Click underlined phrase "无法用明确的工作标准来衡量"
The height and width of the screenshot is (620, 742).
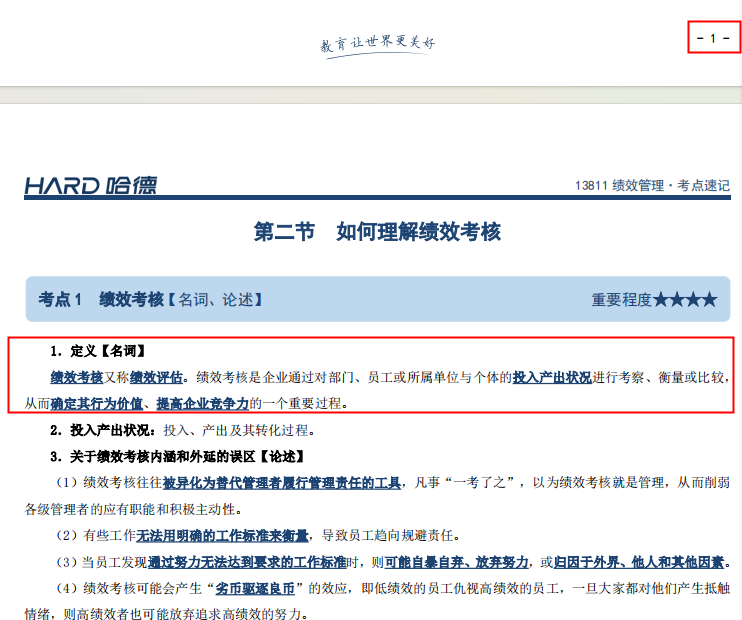pos(222,536)
